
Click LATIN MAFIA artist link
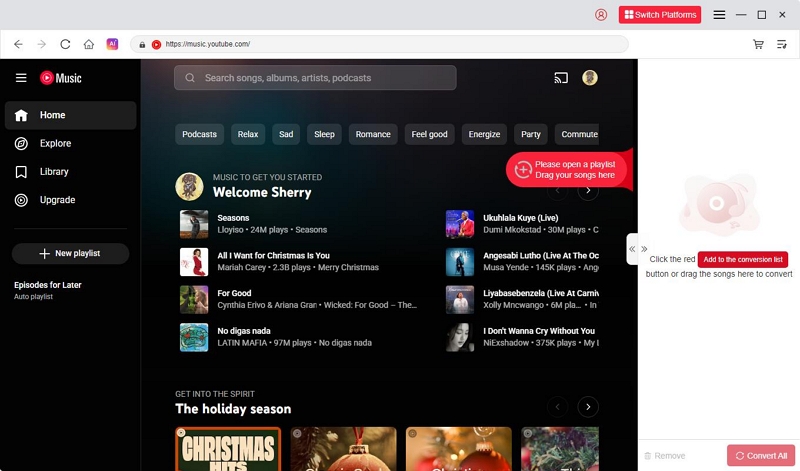coord(242,343)
